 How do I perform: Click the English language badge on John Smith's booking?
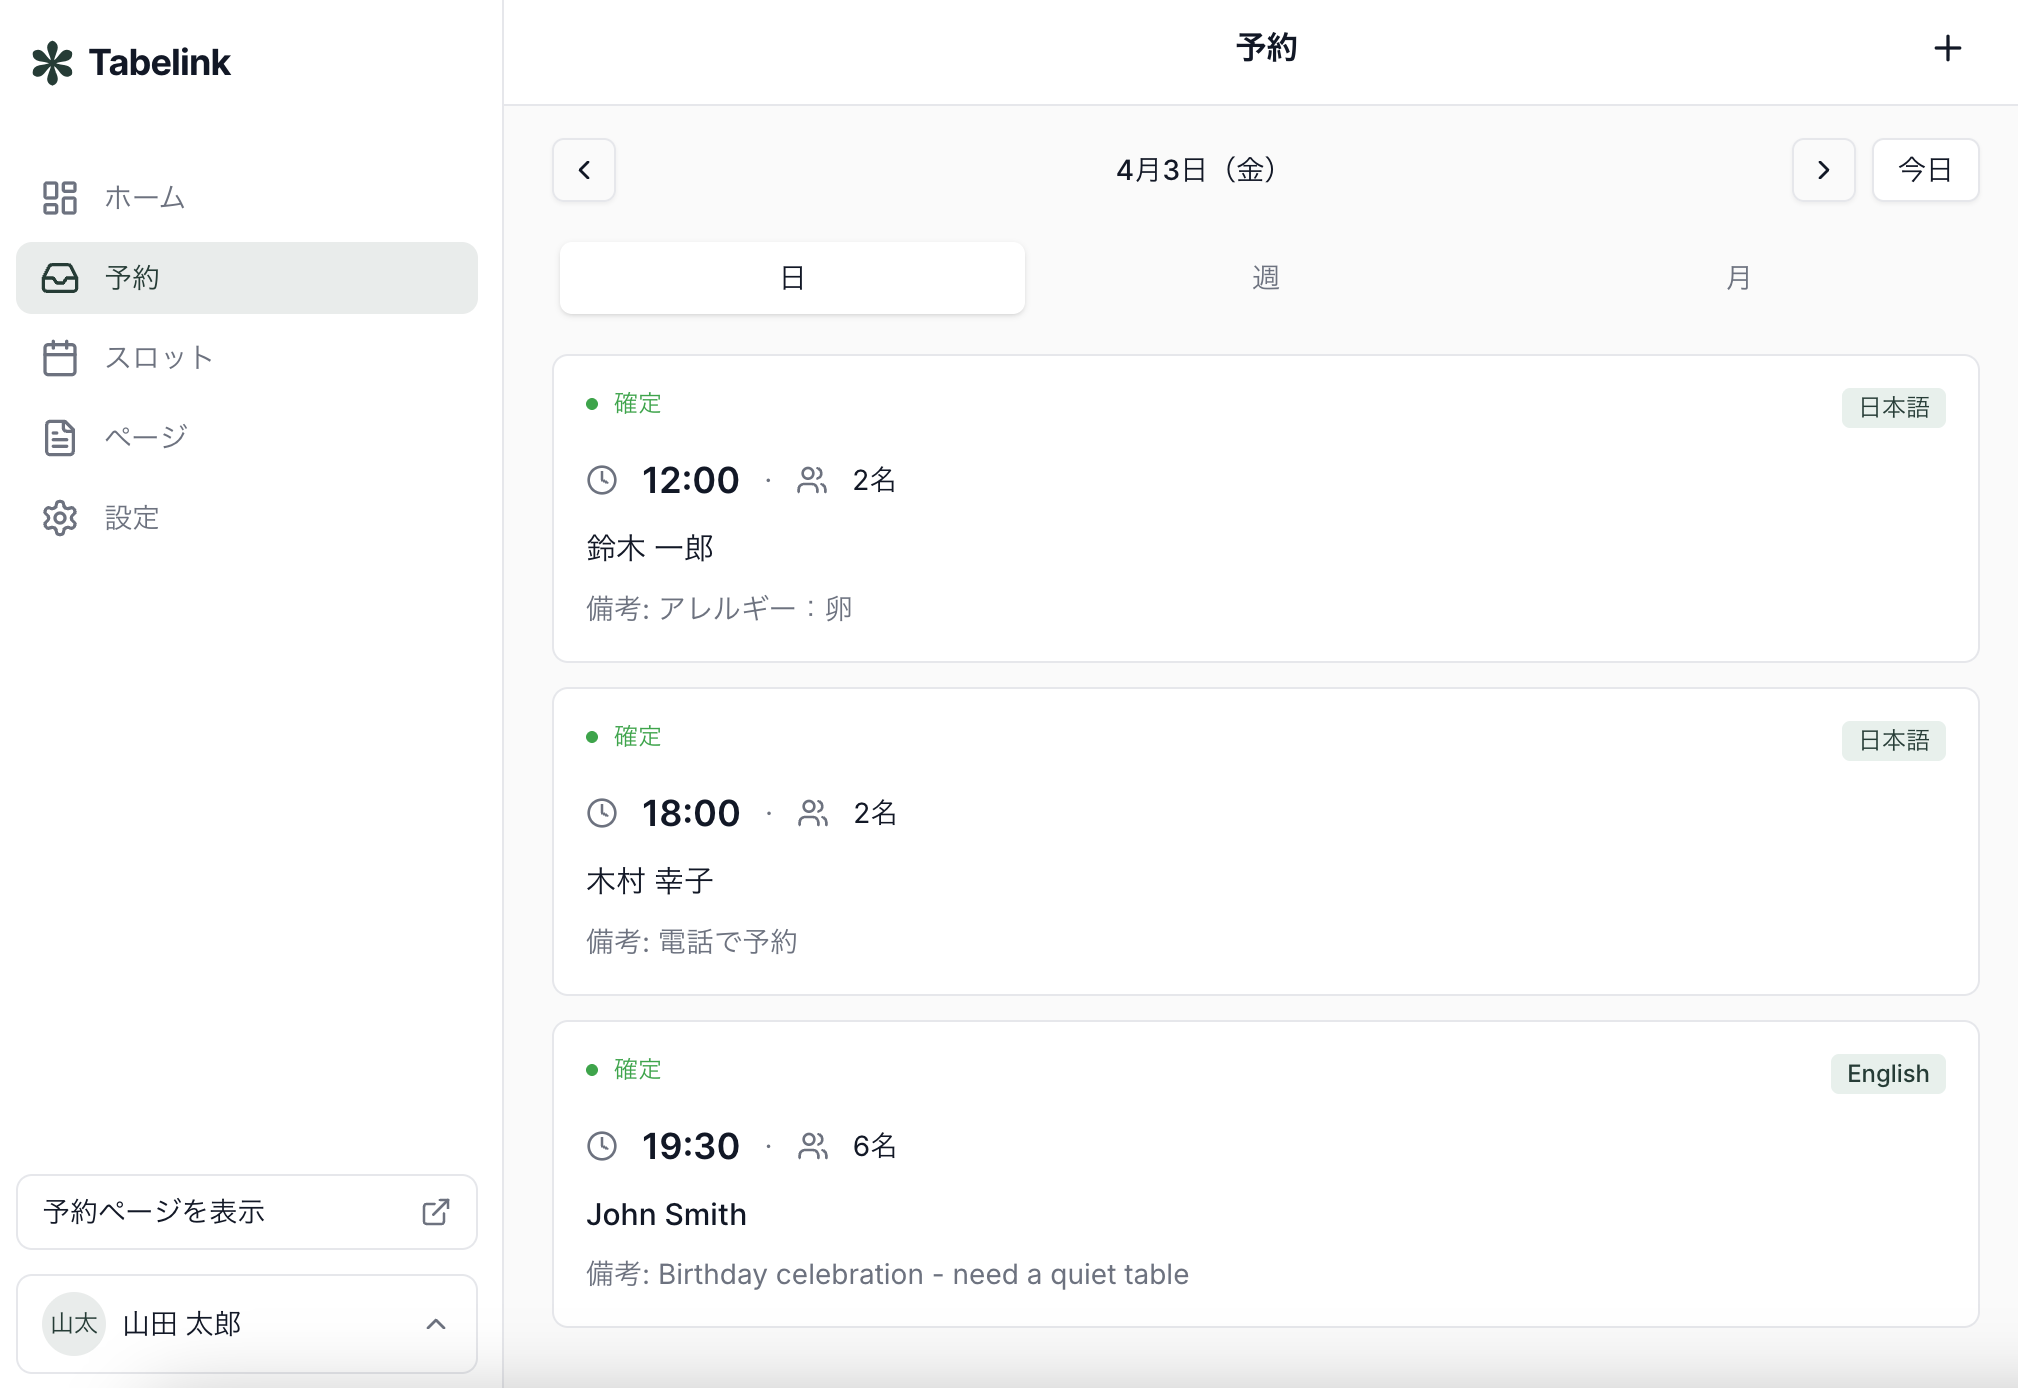(x=1888, y=1073)
